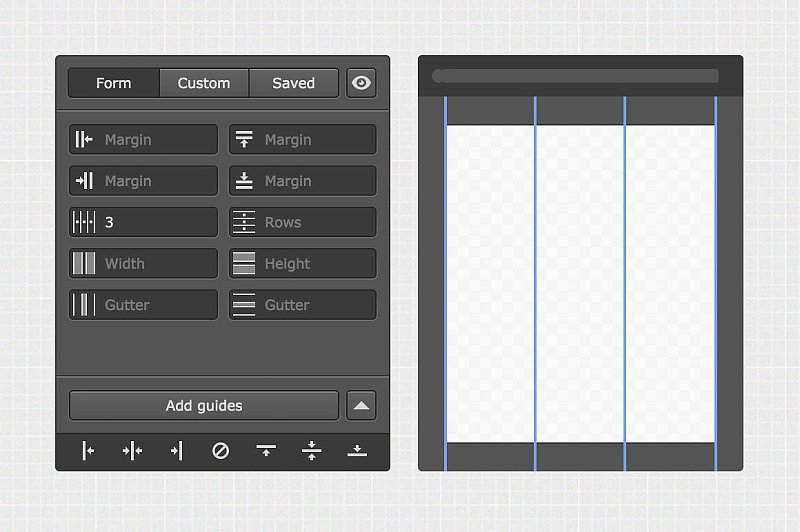Open the Custom tab
The width and height of the screenshot is (800, 532).
coord(204,83)
